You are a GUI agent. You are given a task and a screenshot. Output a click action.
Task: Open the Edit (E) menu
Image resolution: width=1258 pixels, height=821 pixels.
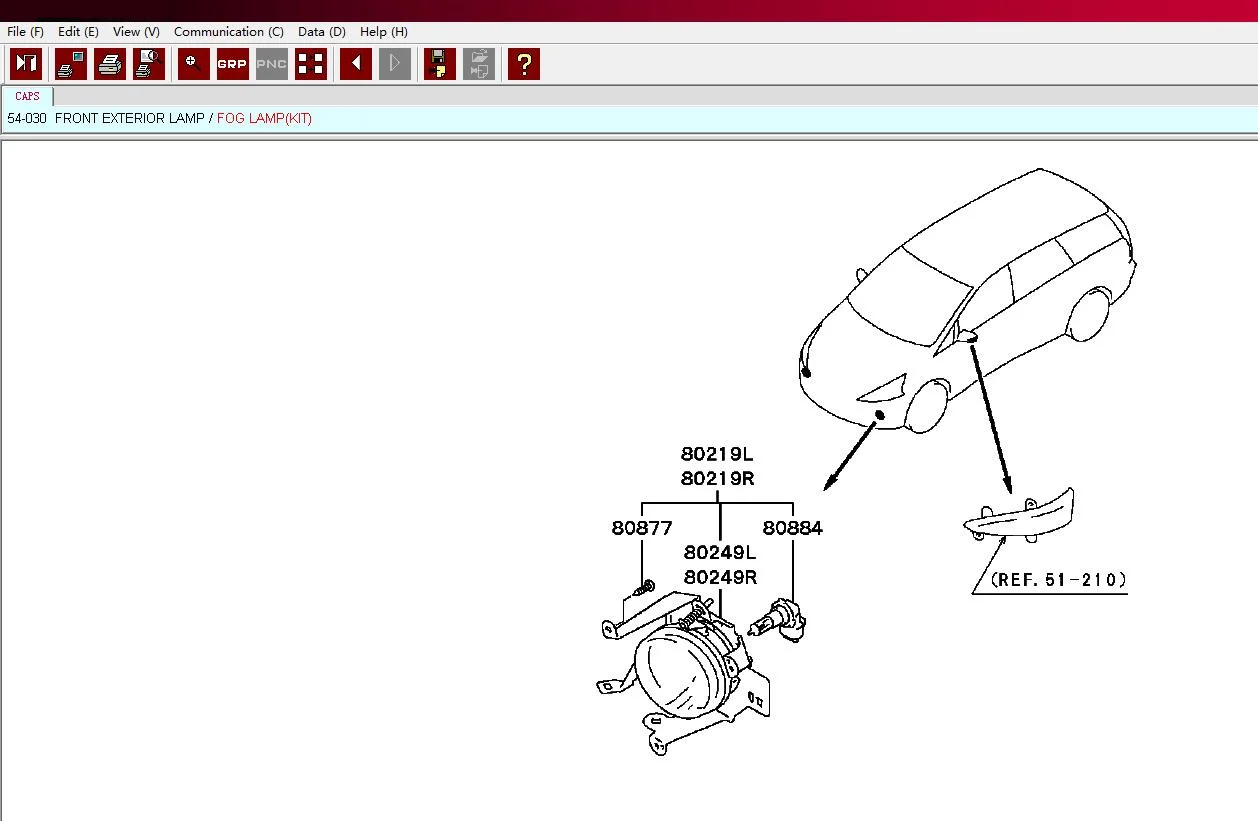click(78, 32)
